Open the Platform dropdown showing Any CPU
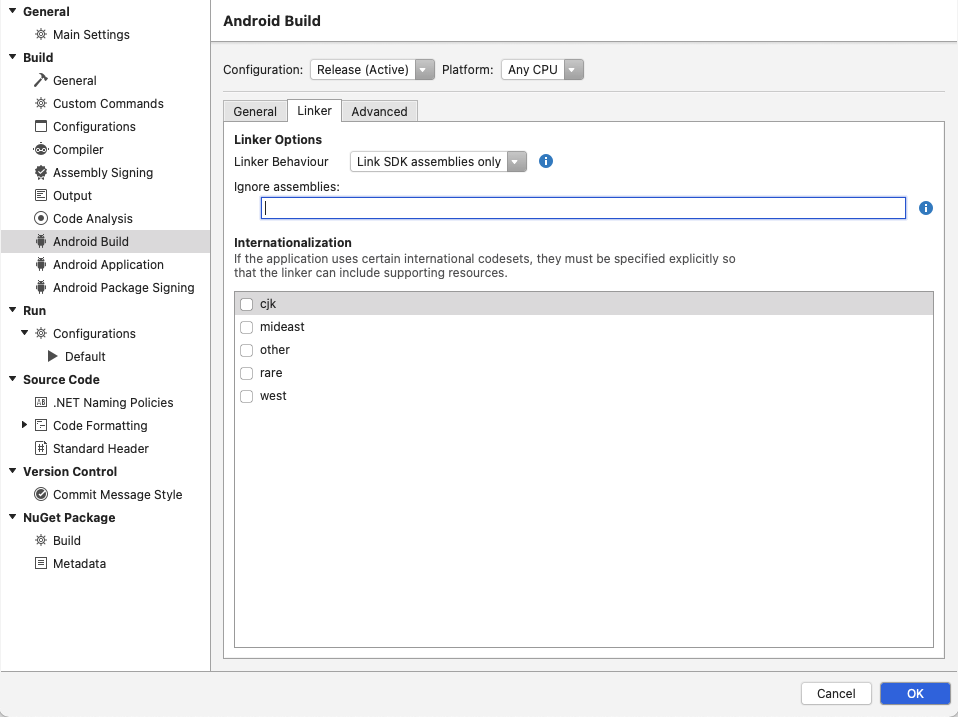Image resolution: width=958 pixels, height=717 pixels. [542, 70]
